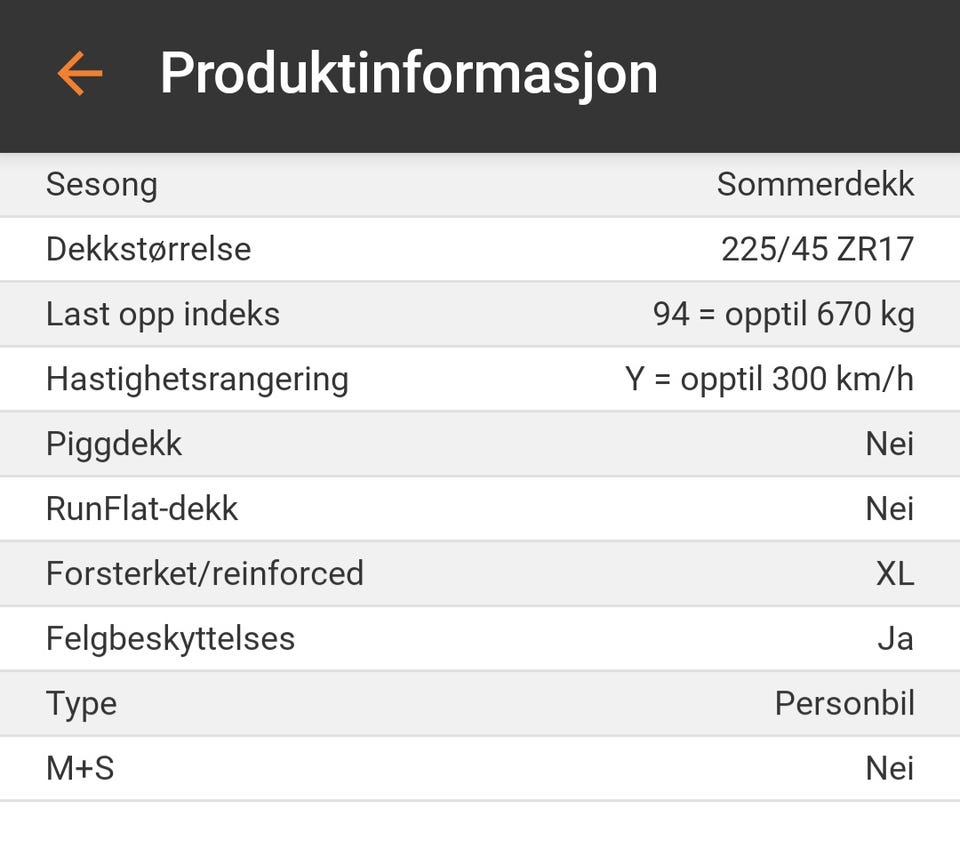Screen dimensions: 960x864
Task: Select the Hastighetsrangering row label
Action: coord(197,379)
